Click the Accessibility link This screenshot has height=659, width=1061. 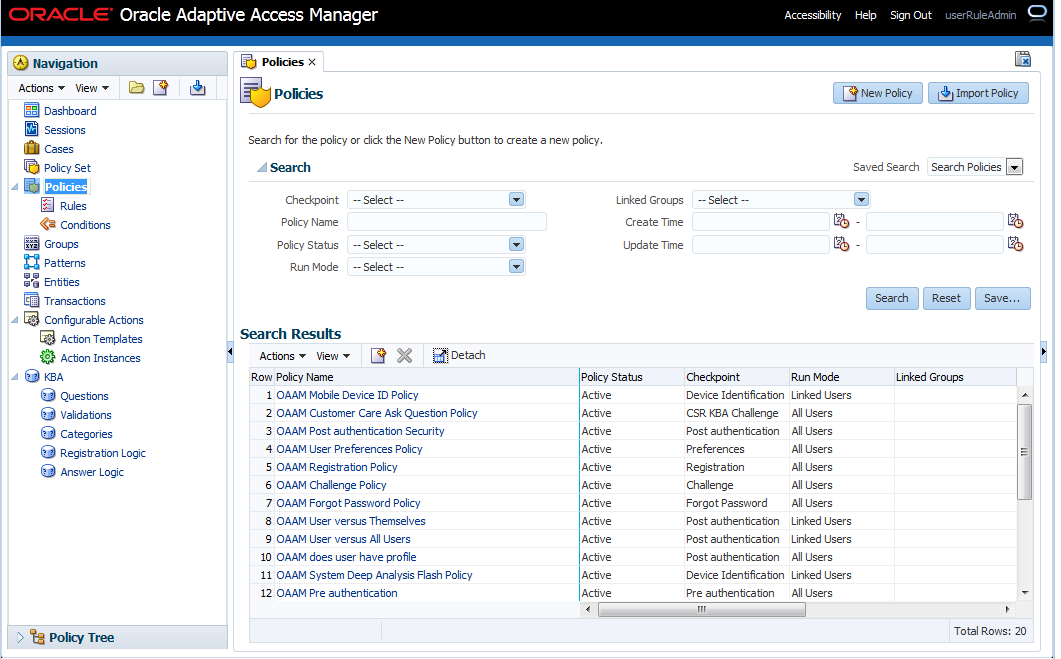813,15
